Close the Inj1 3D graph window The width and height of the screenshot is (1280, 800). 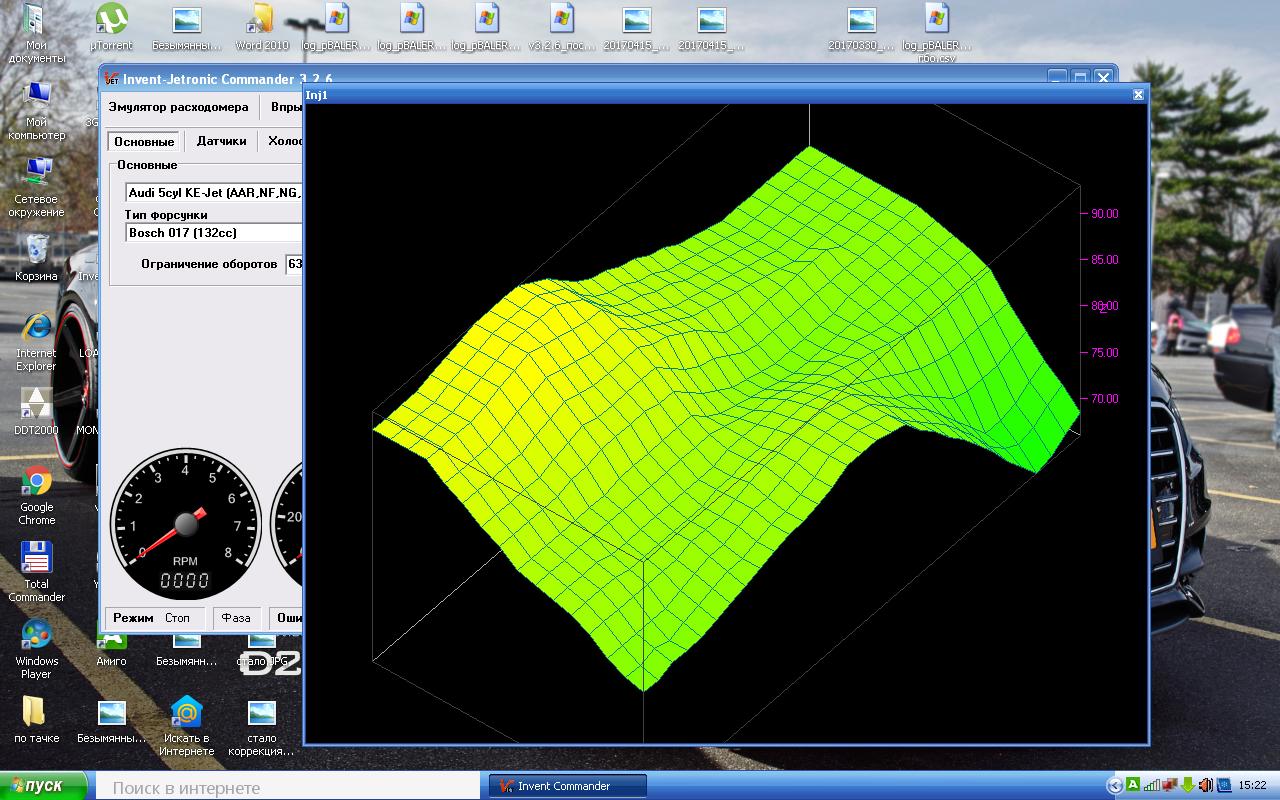click(1138, 95)
